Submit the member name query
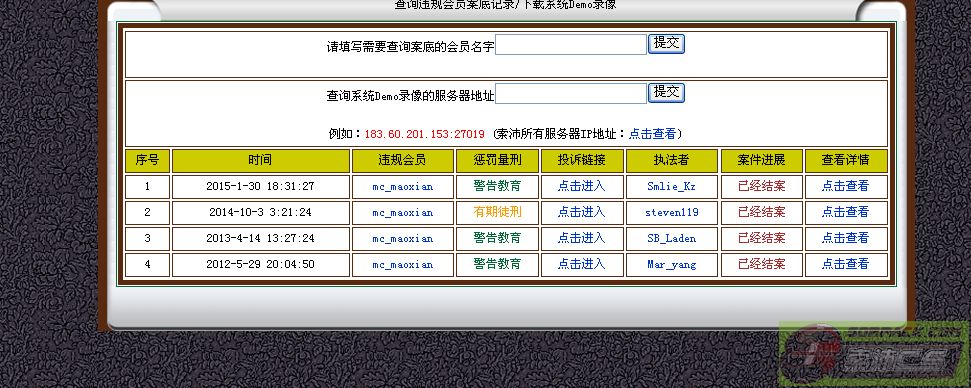Viewport: 971px width, 388px height. 666,43
